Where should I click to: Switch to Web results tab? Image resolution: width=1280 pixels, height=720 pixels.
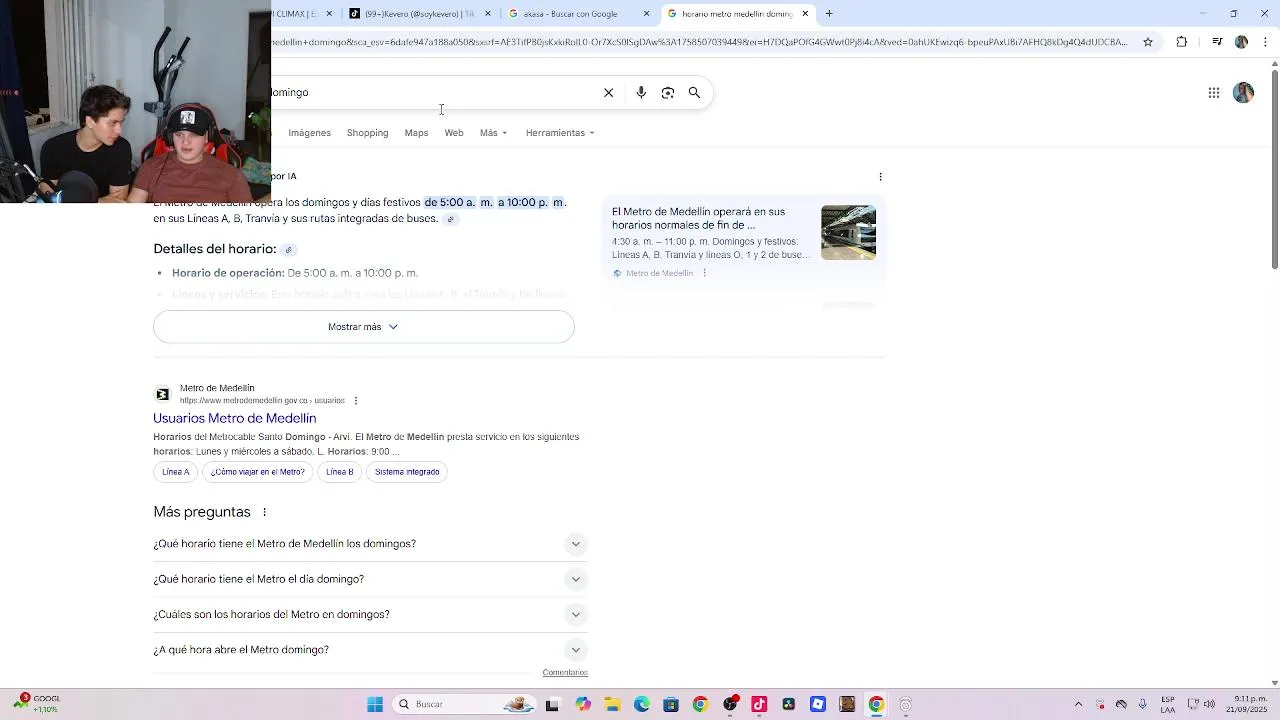[454, 133]
